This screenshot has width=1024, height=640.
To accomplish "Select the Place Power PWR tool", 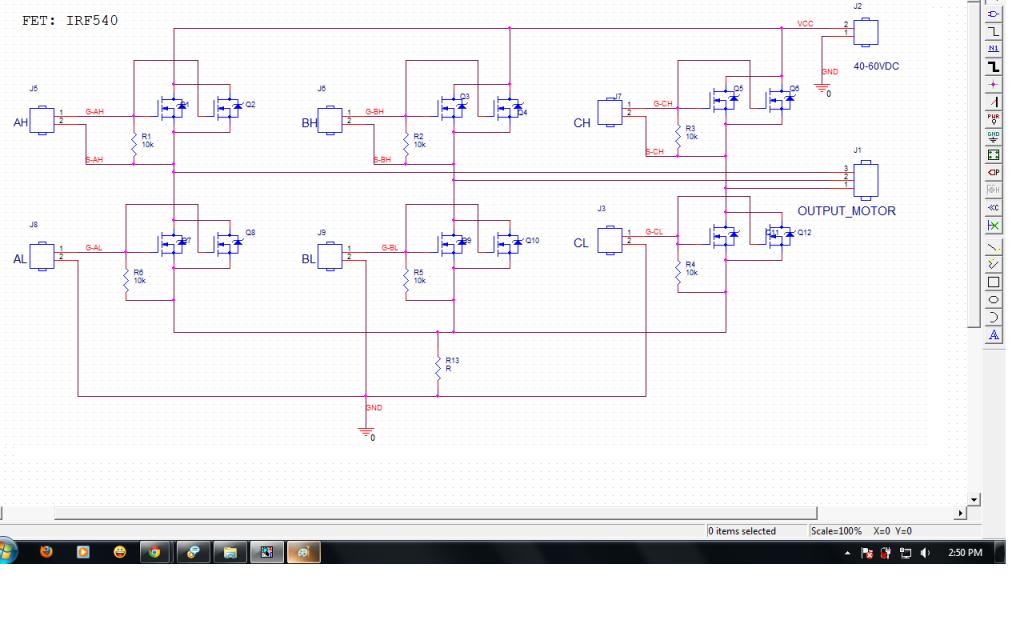I will 993,120.
